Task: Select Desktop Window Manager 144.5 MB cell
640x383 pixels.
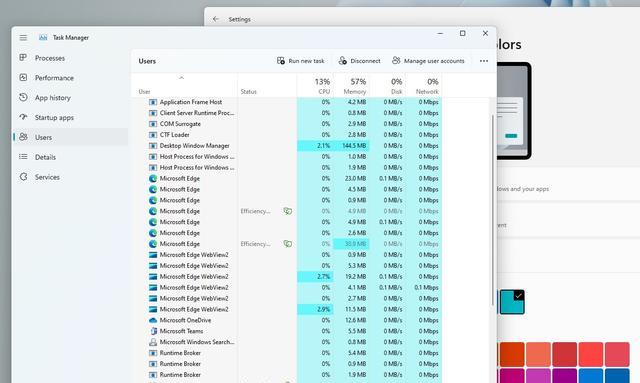Action: 351,146
